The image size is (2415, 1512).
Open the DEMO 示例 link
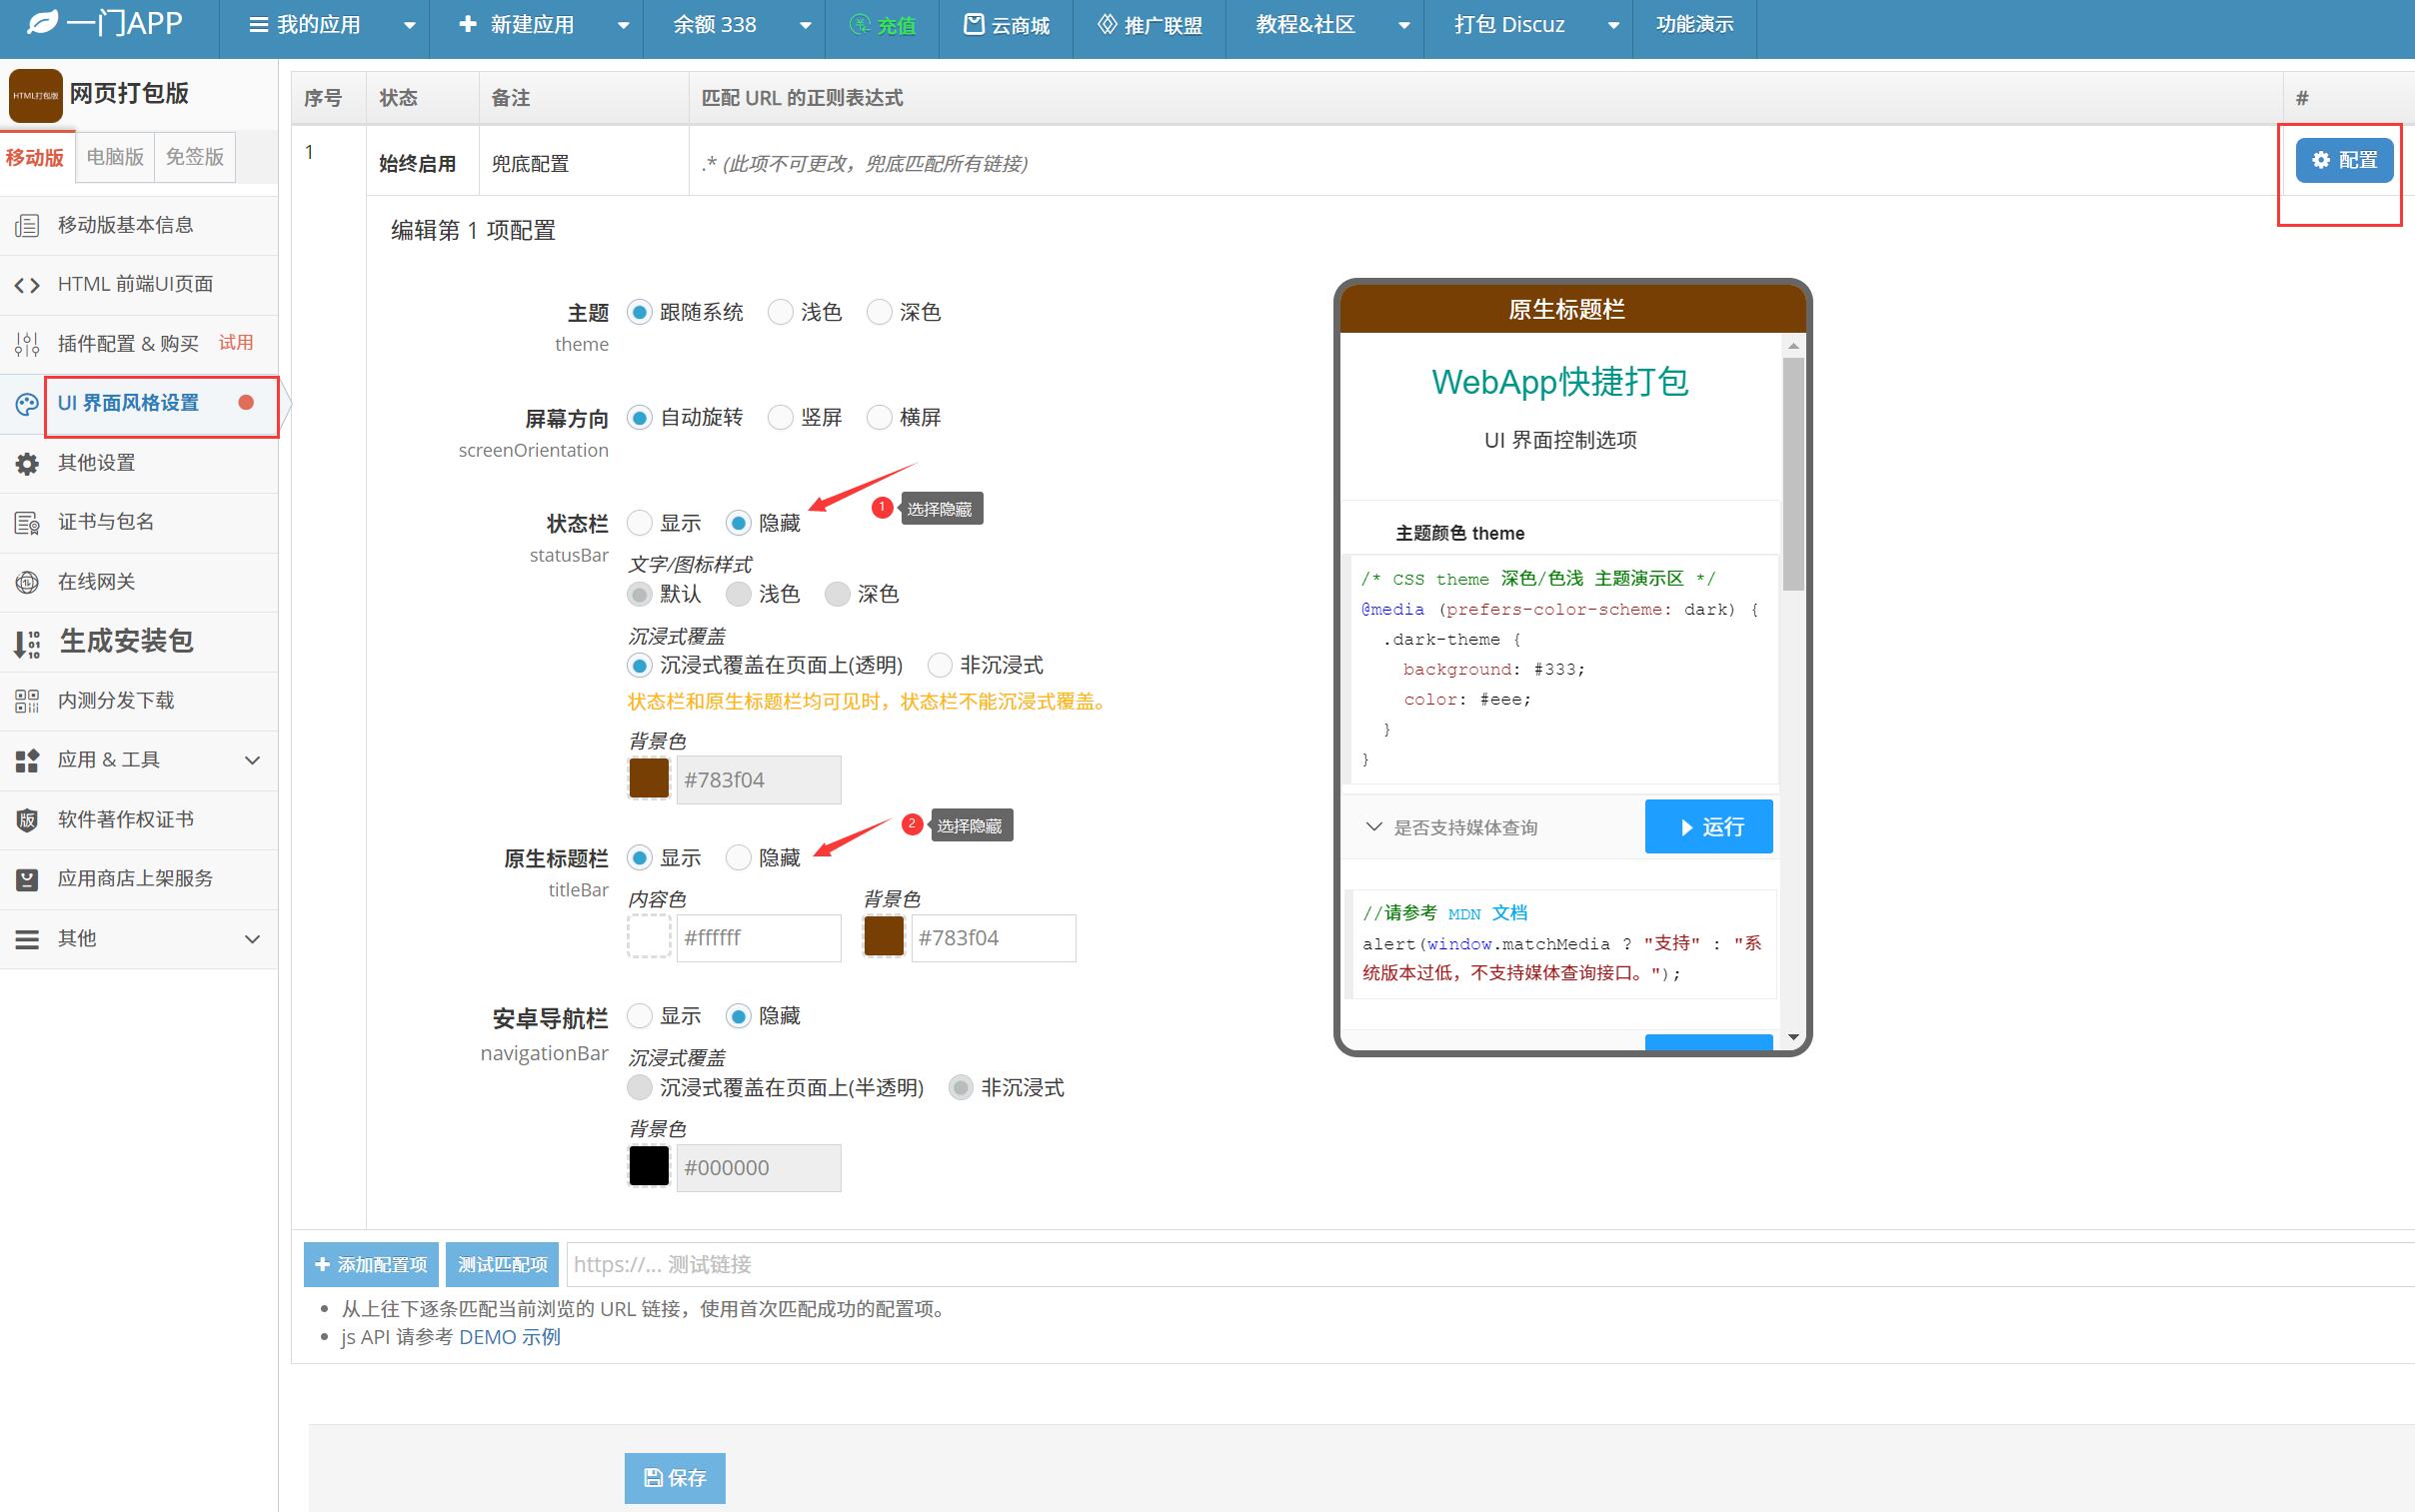pyautogui.click(x=510, y=1338)
